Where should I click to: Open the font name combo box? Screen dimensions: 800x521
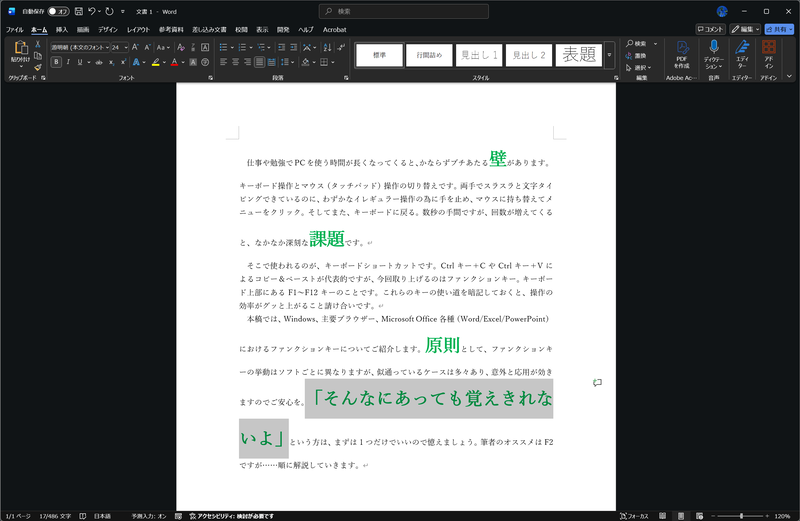[x=80, y=47]
